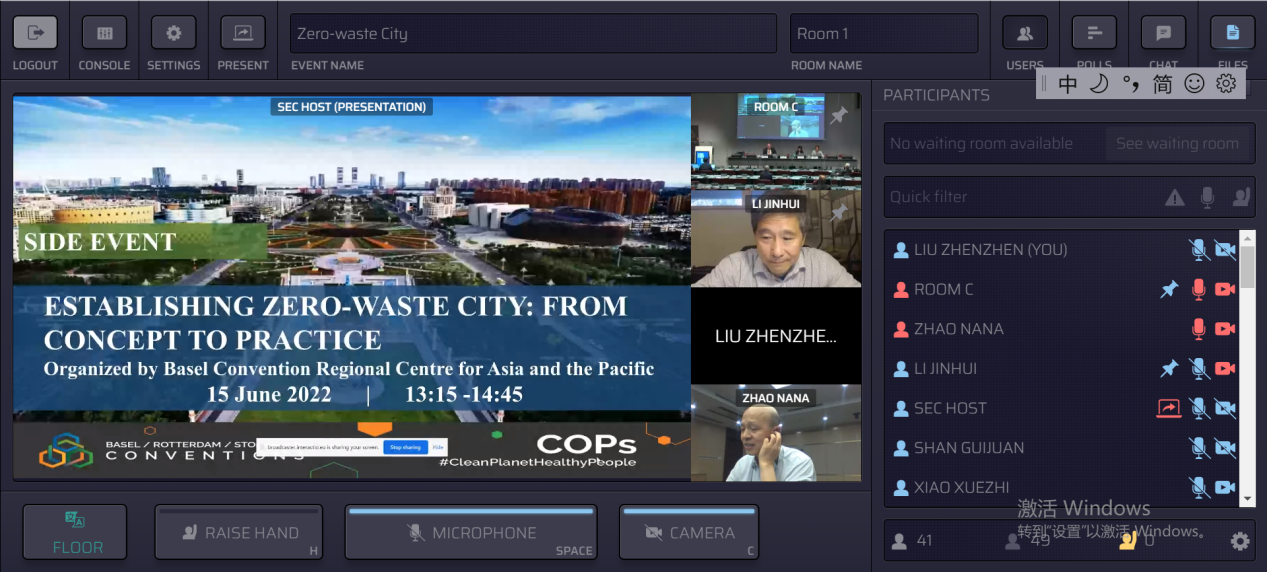The width and height of the screenshot is (1267, 572).
Task: Toggle the Microphone button
Action: (x=471, y=532)
